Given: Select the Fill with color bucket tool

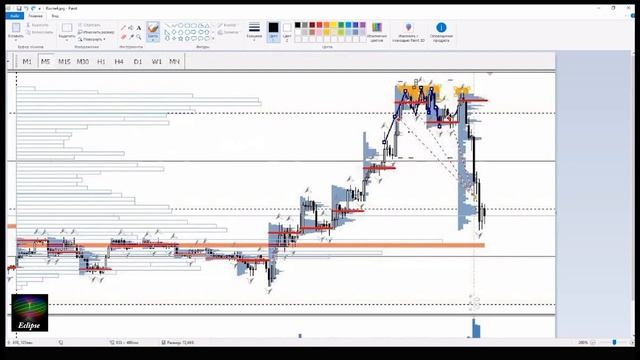Looking at the screenshot, I should pos(131,28).
